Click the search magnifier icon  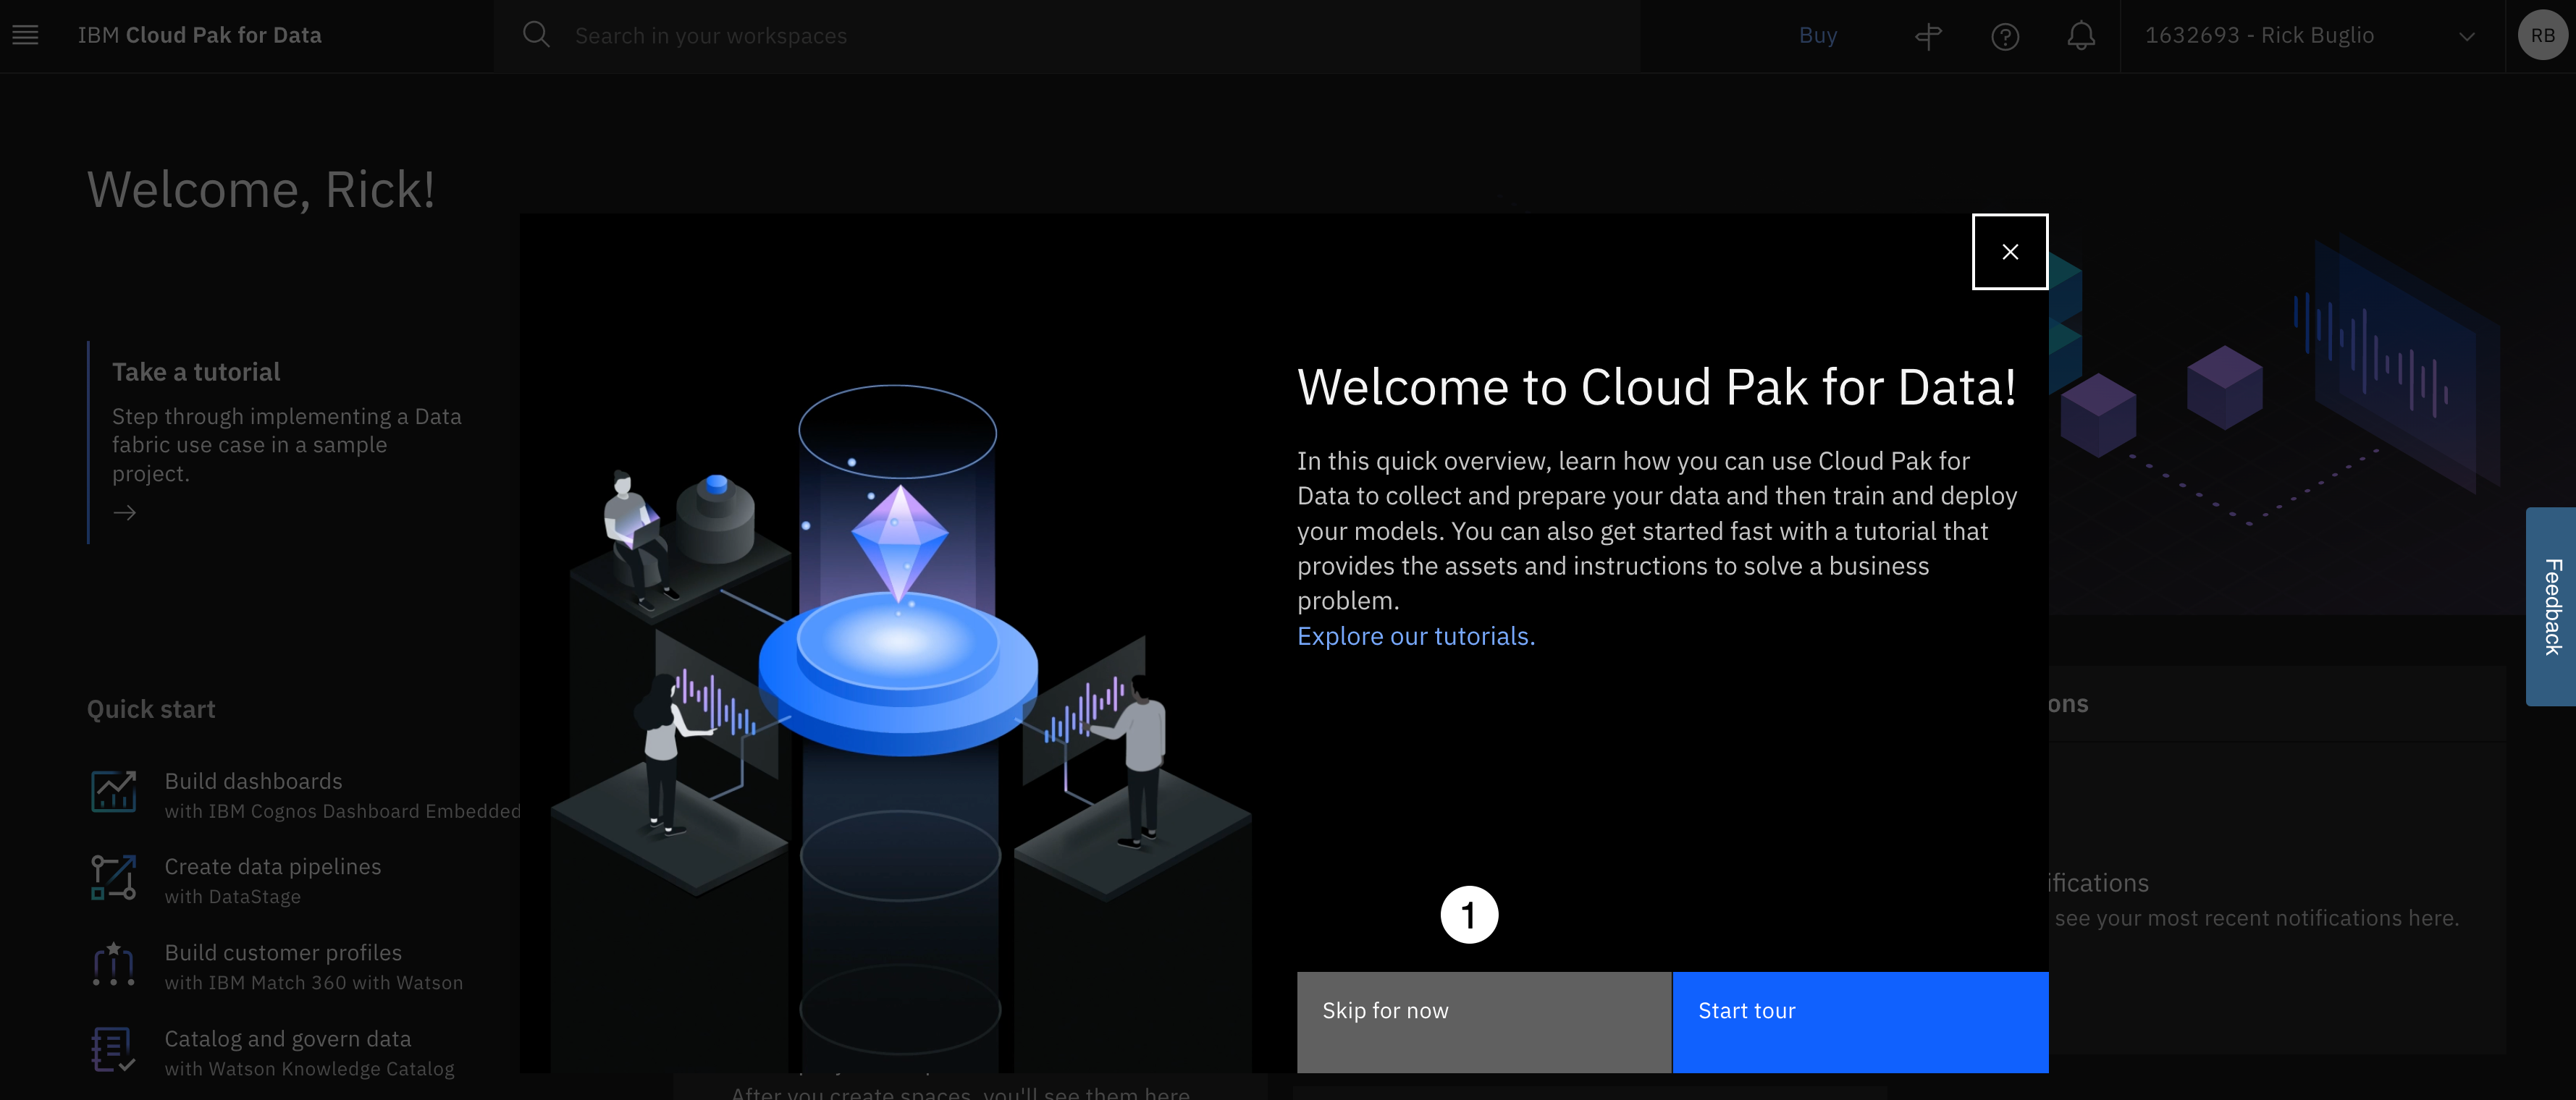coord(536,35)
